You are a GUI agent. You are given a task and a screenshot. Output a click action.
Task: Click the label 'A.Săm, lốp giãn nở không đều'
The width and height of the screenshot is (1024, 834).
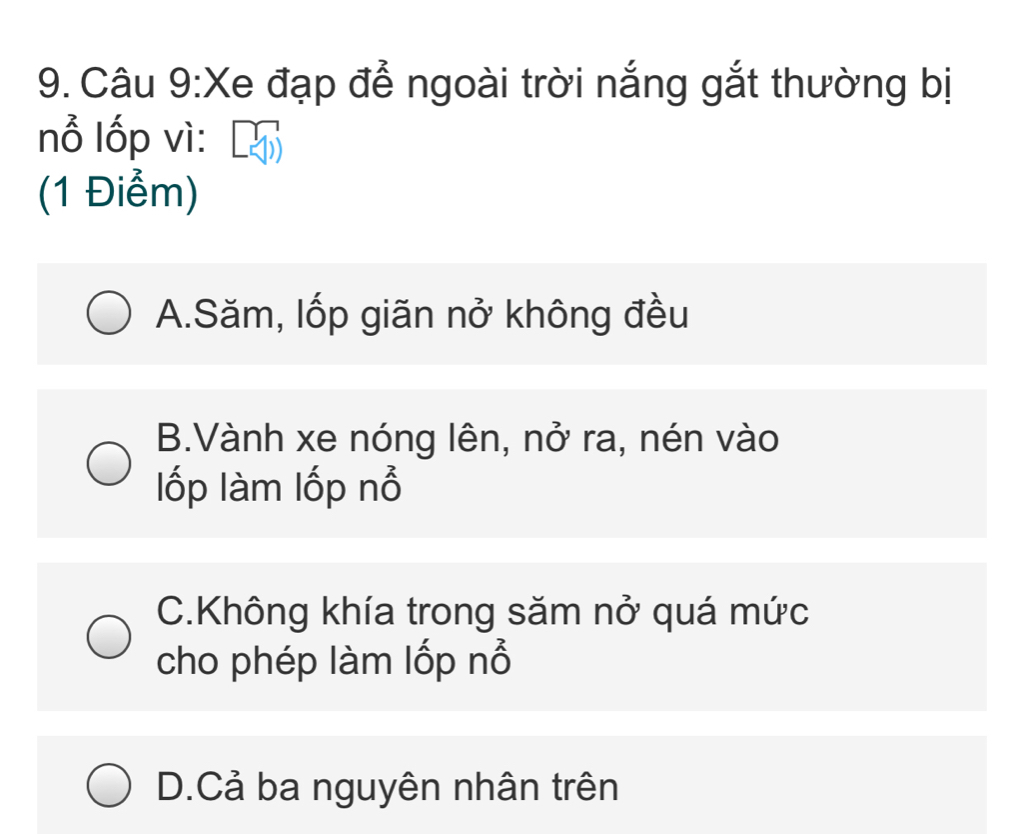point(423,315)
